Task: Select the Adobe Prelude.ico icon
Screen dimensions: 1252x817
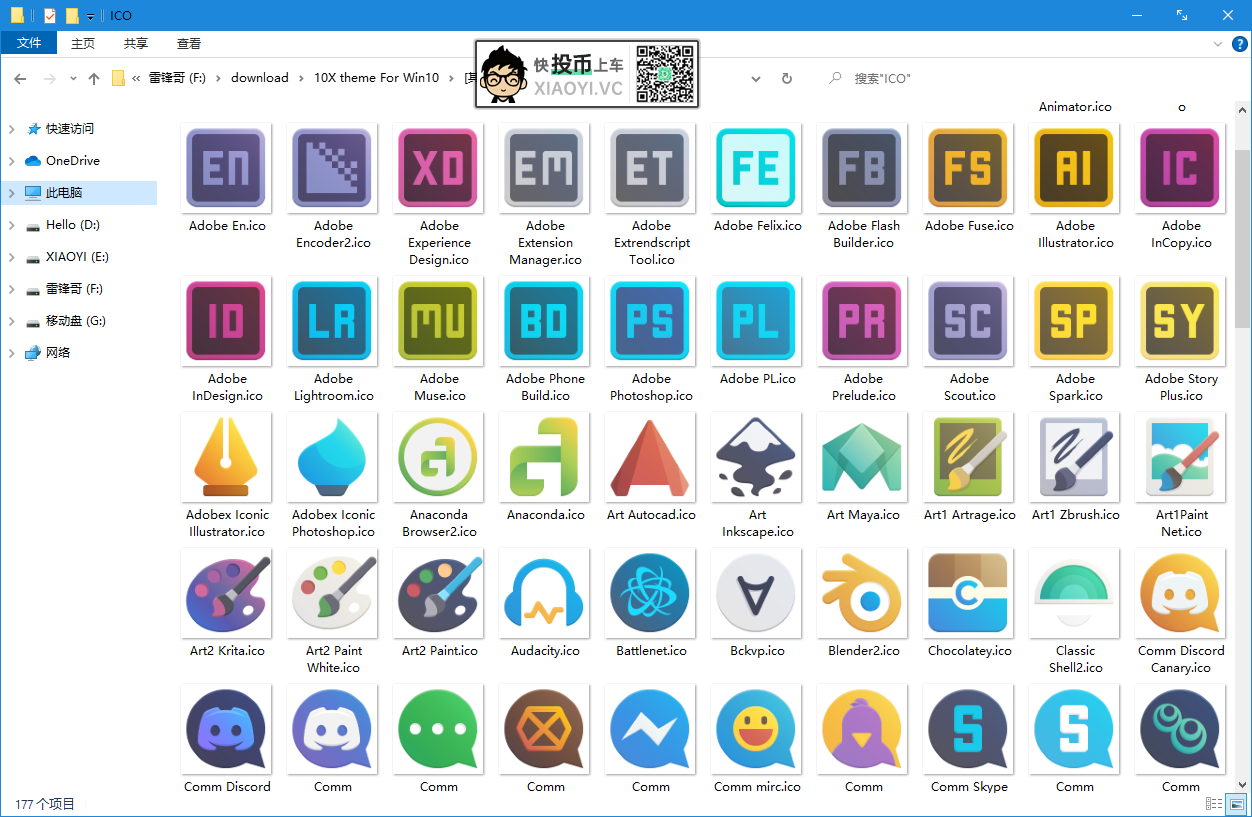Action: (863, 321)
